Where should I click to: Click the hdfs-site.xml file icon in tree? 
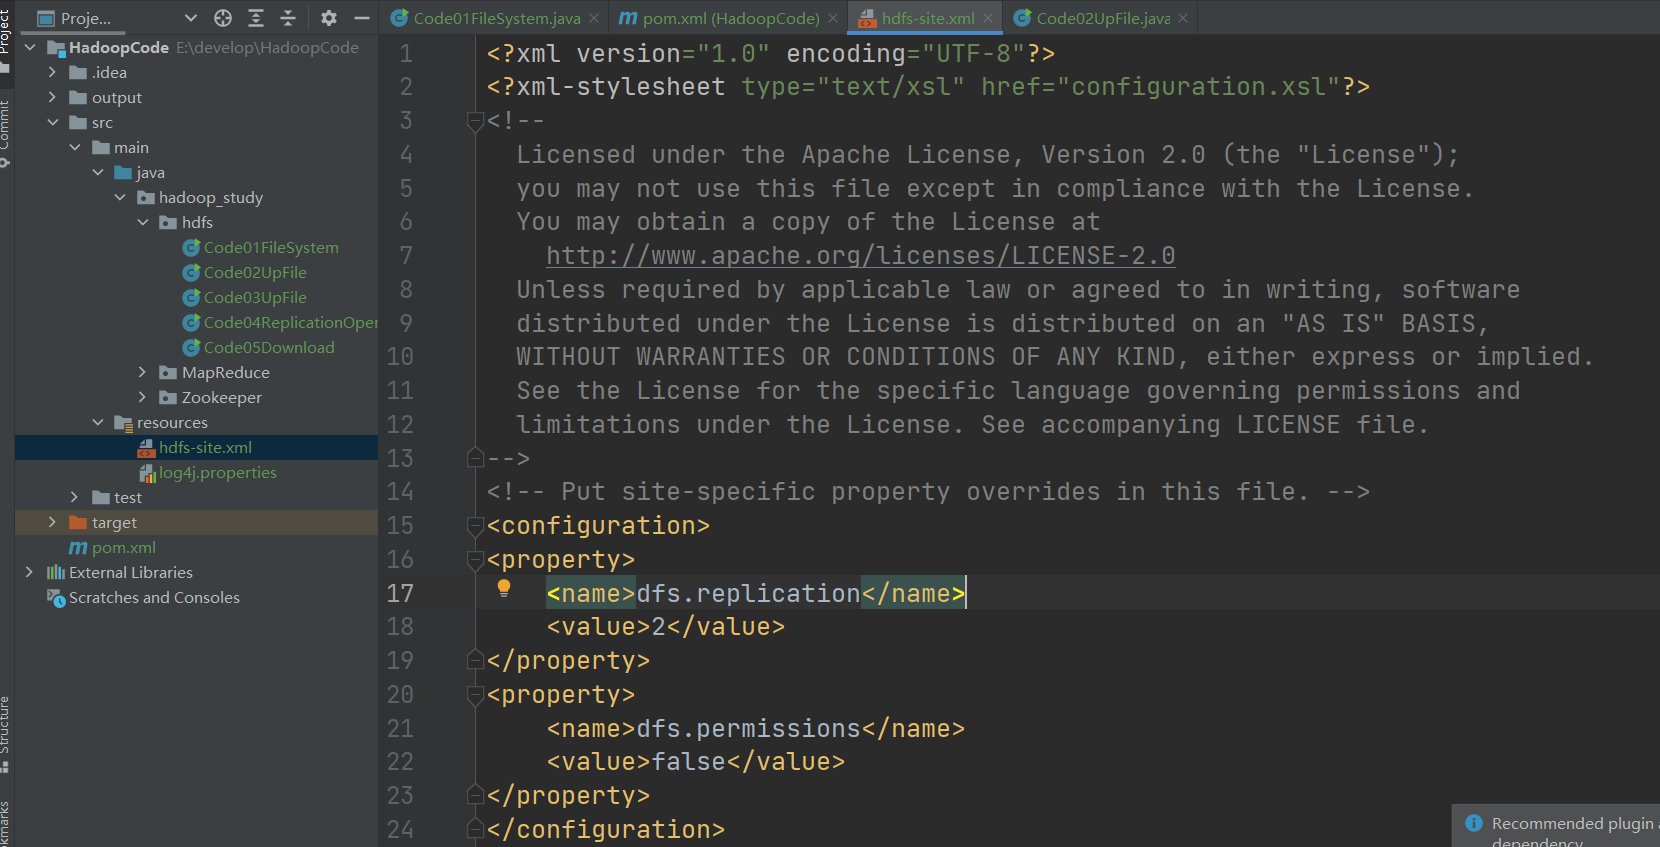(146, 447)
